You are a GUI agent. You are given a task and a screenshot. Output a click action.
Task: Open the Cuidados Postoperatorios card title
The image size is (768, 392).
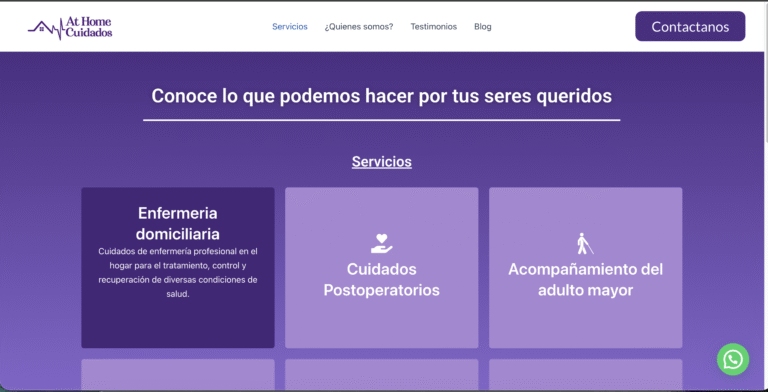tap(382, 279)
